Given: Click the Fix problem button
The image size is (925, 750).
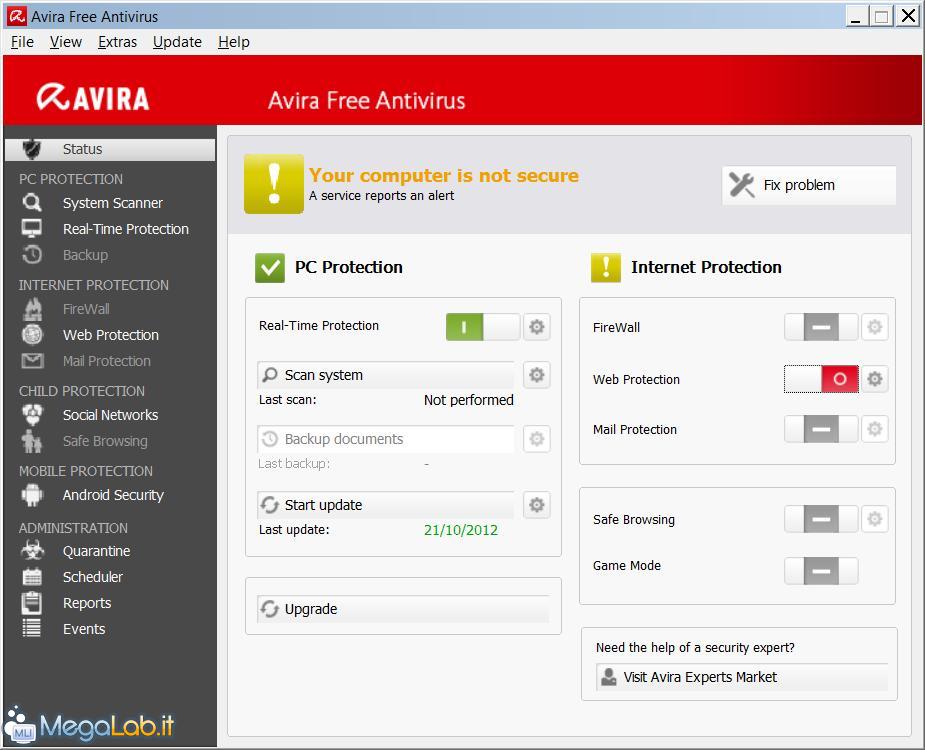Looking at the screenshot, I should [x=809, y=185].
